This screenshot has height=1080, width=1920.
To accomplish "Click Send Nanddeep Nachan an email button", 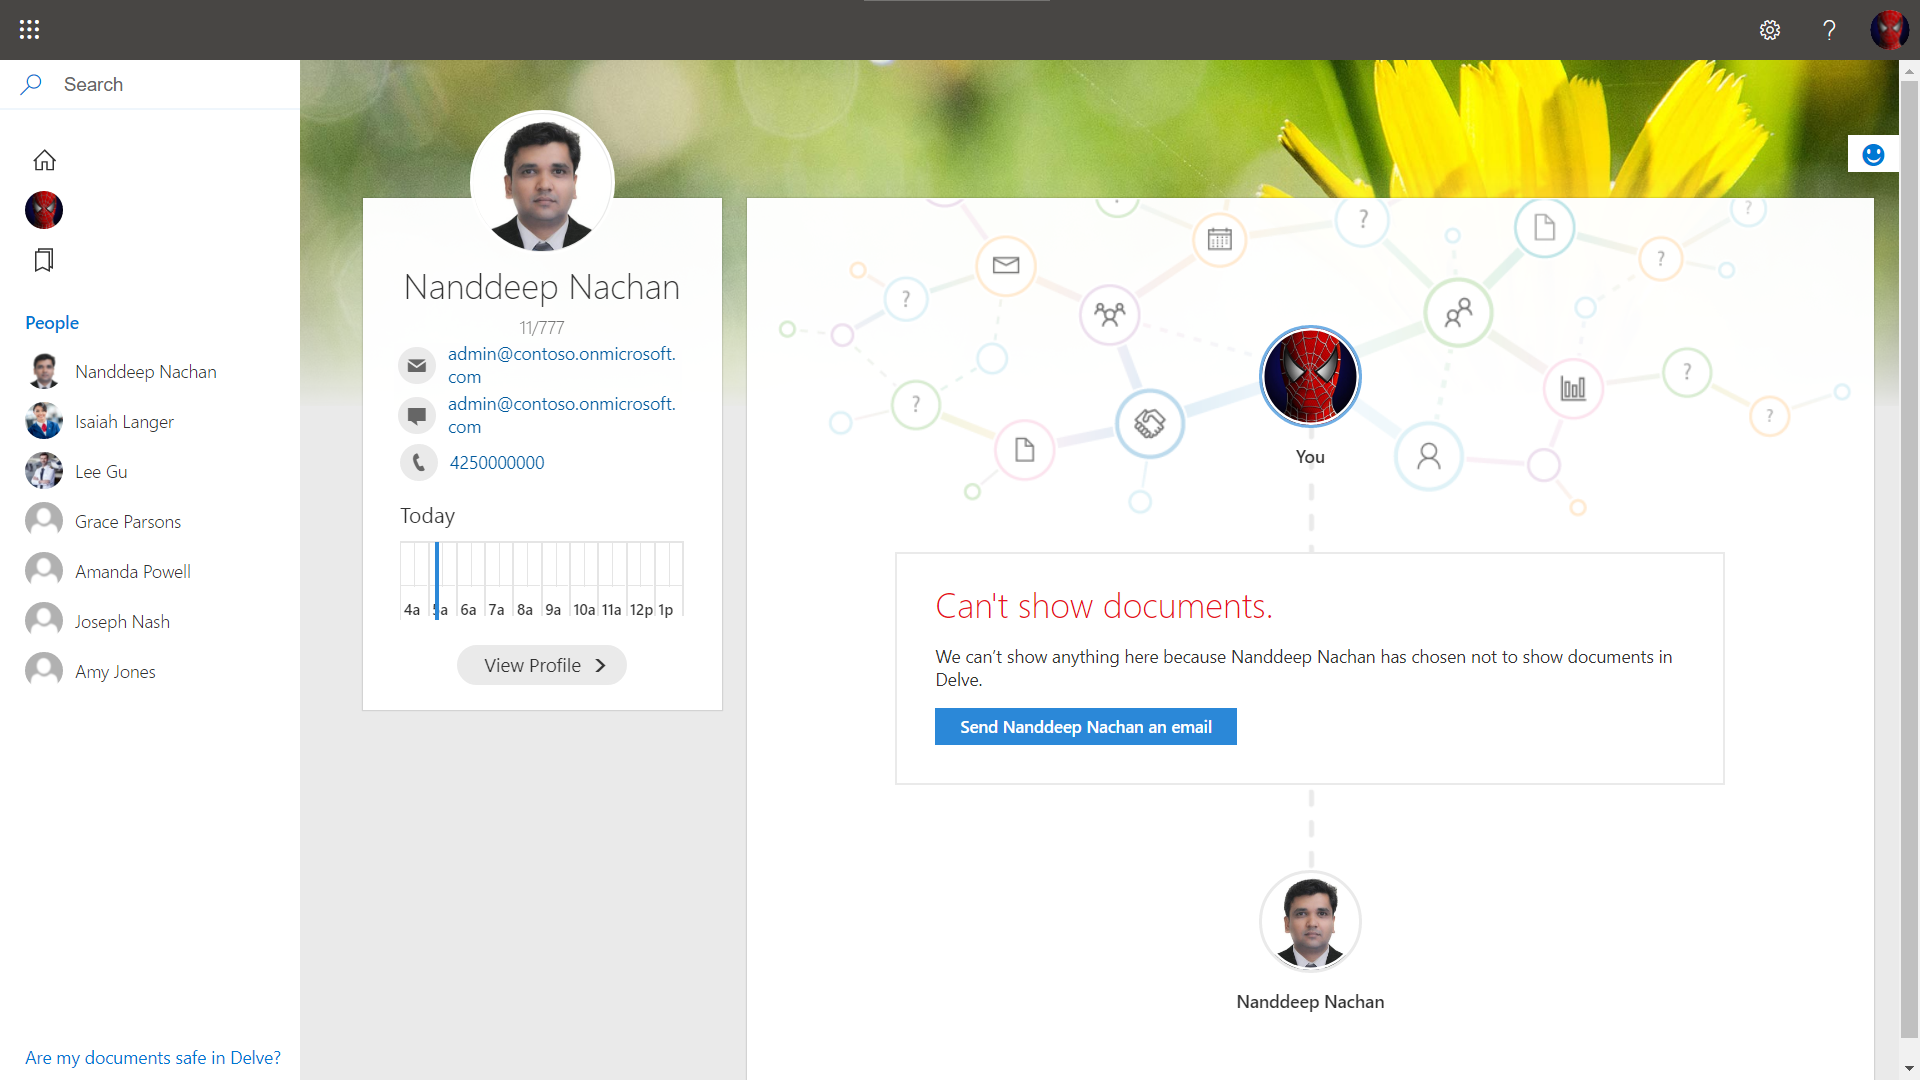I will (1085, 727).
